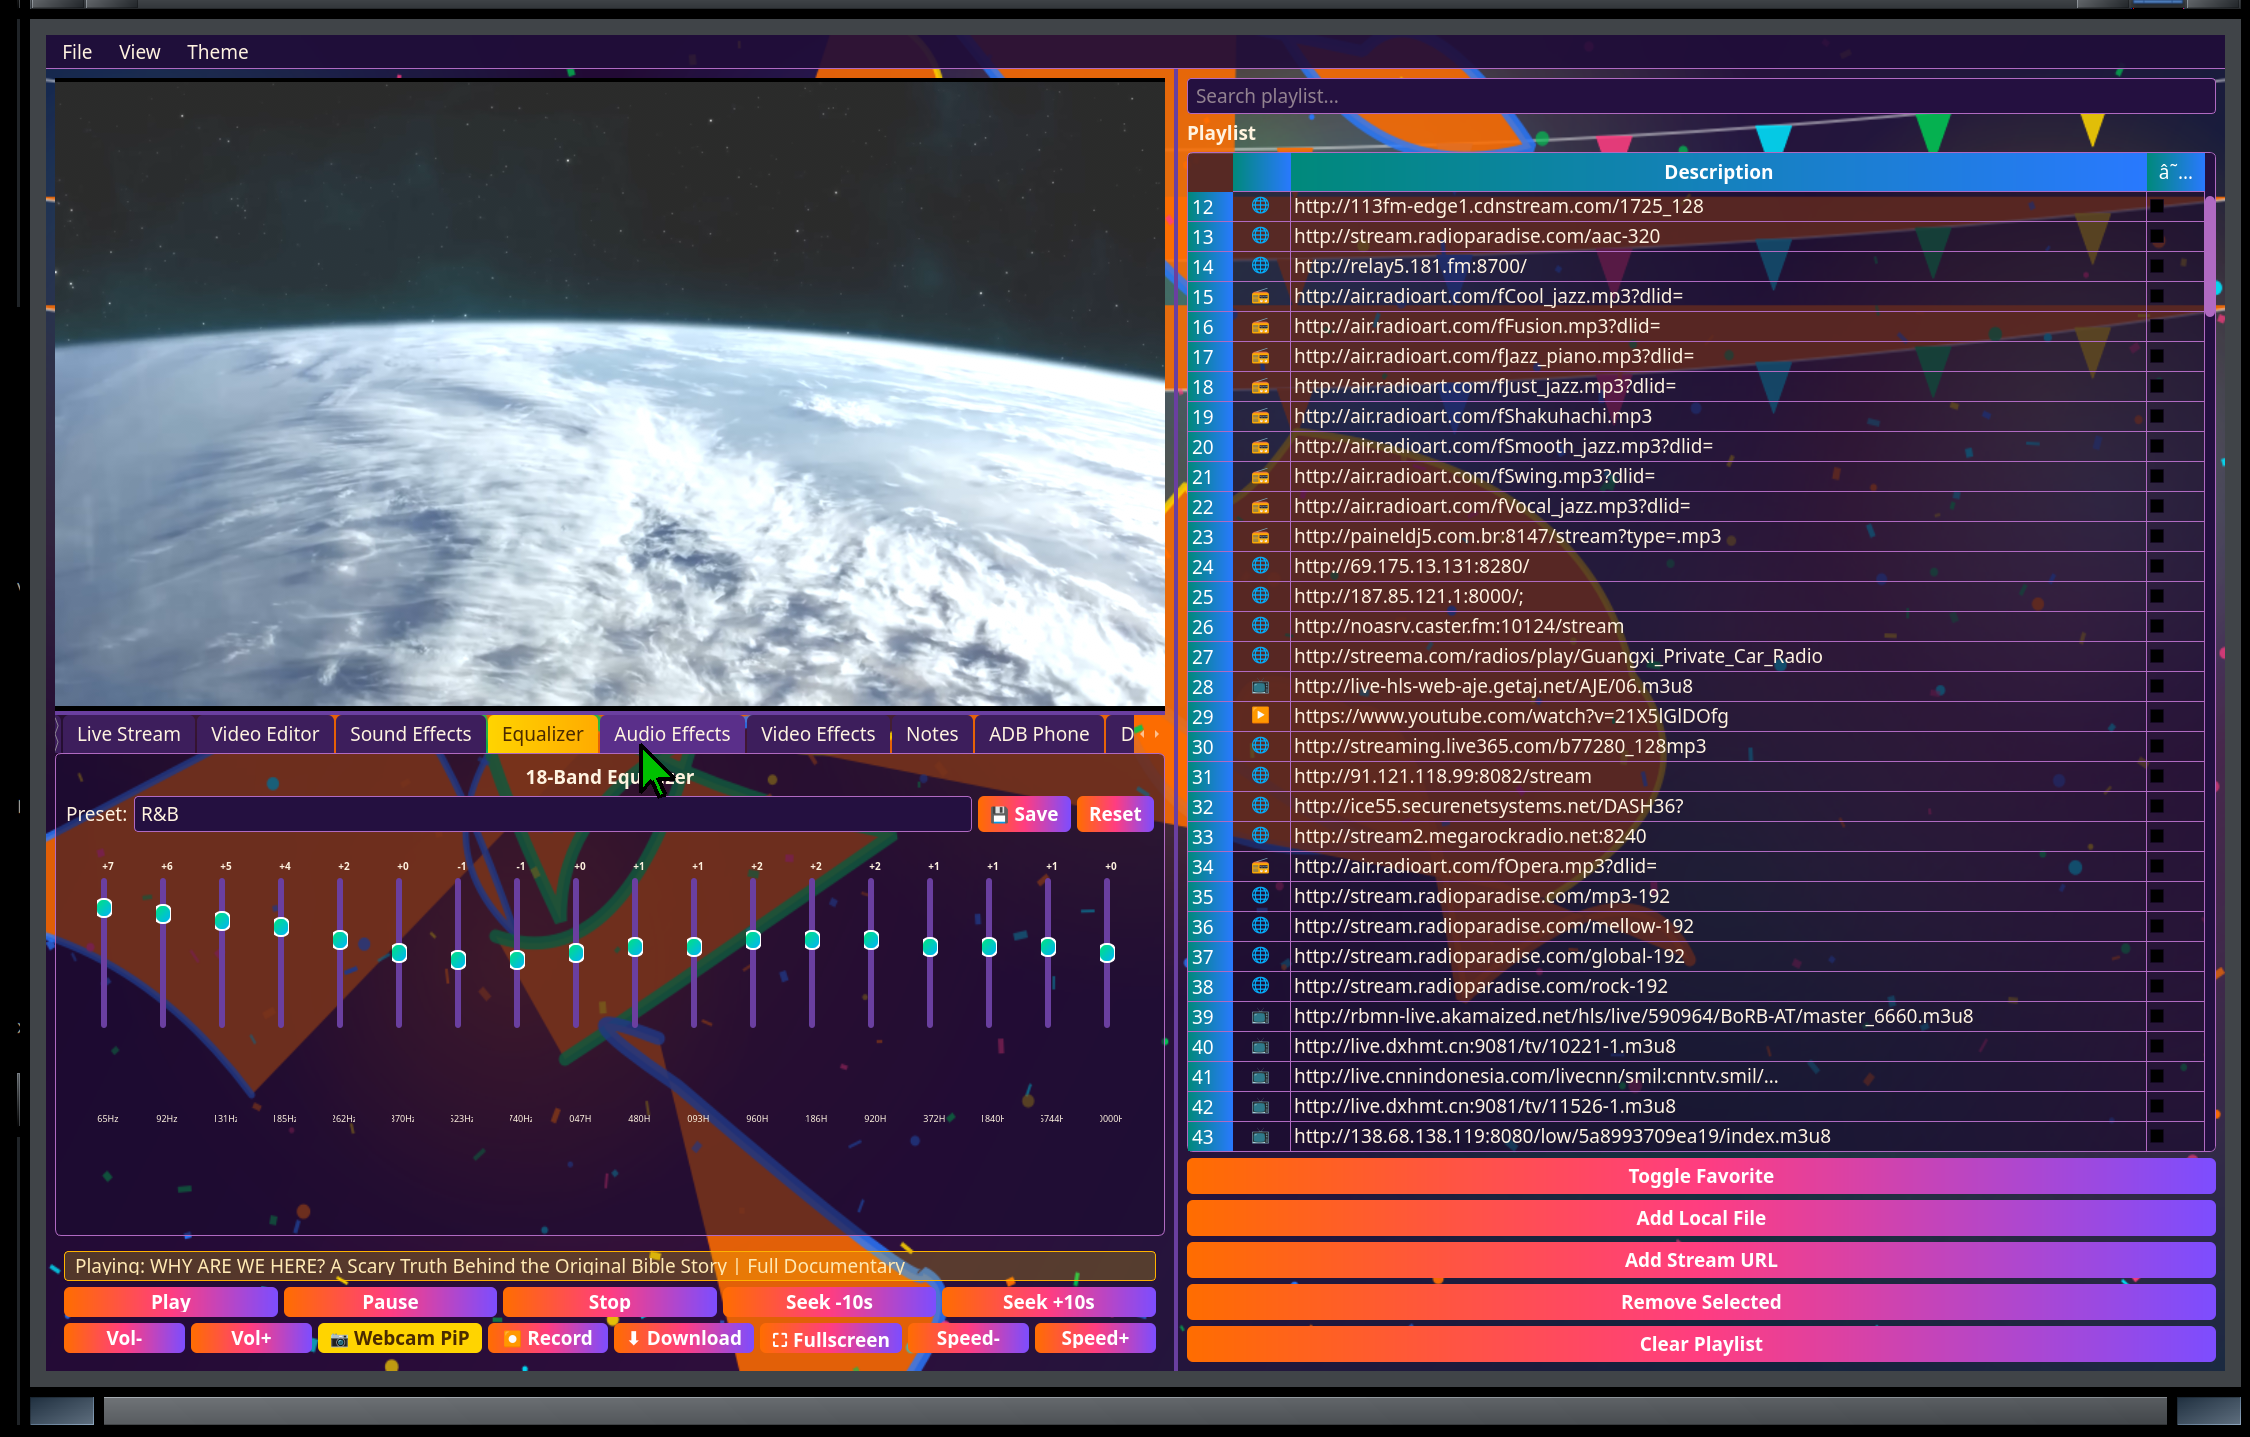Toggle favorite checkbox on row 20 fSmooth_jazz
This screenshot has height=1437, width=2250.
coord(2157,446)
